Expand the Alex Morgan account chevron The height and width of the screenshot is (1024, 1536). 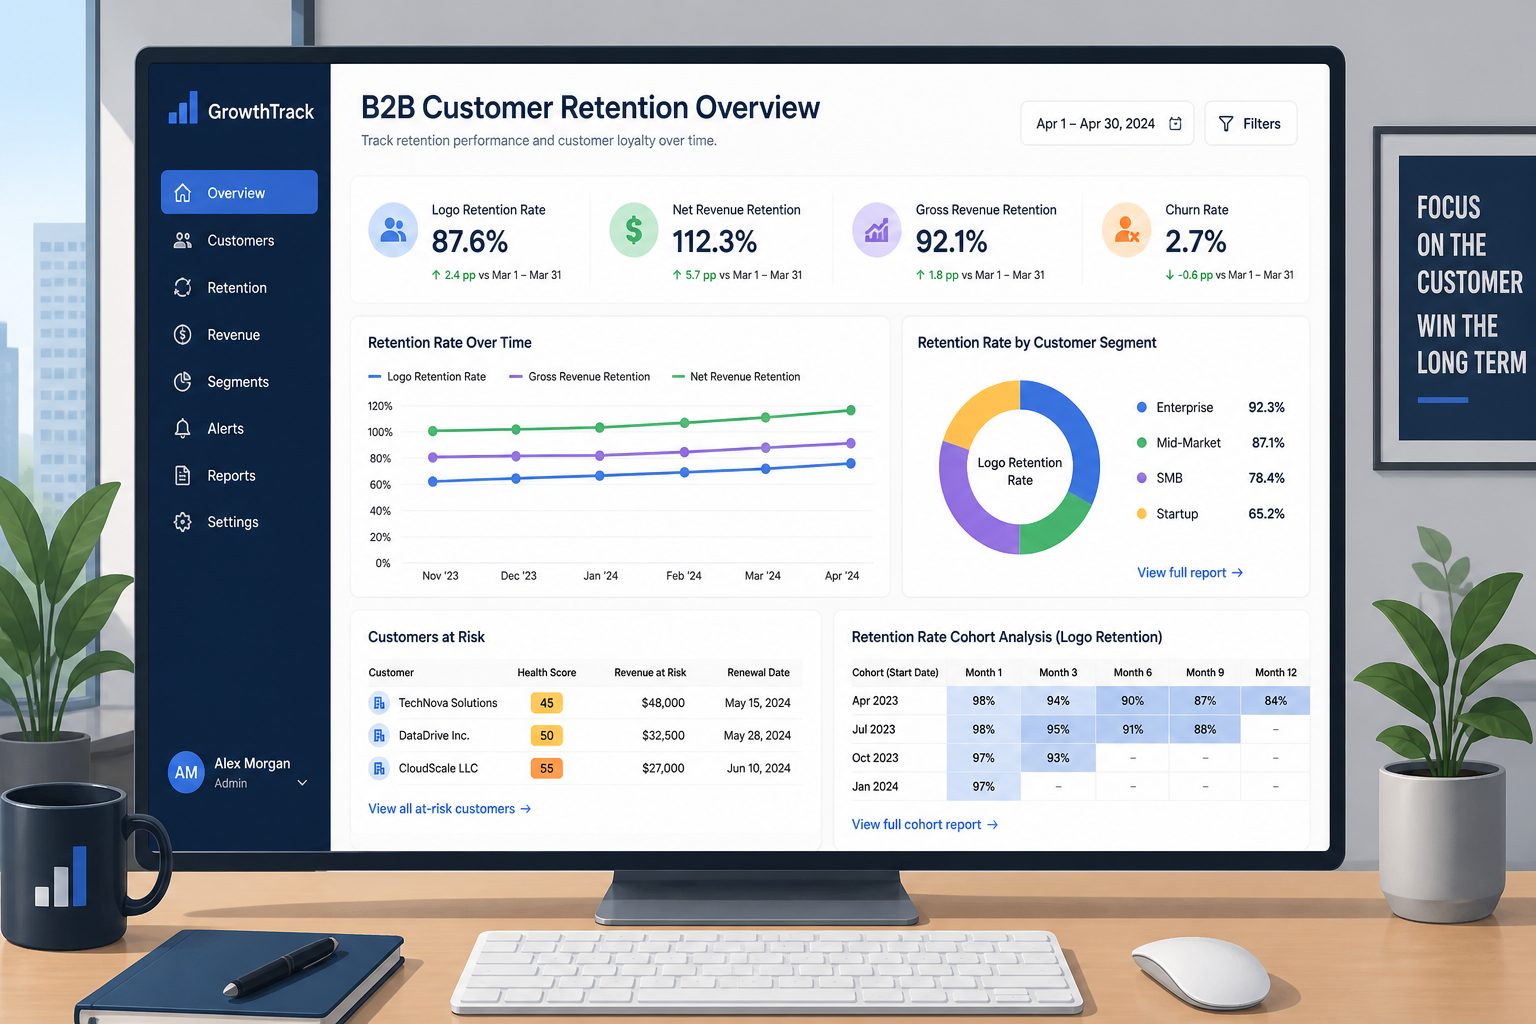point(302,783)
